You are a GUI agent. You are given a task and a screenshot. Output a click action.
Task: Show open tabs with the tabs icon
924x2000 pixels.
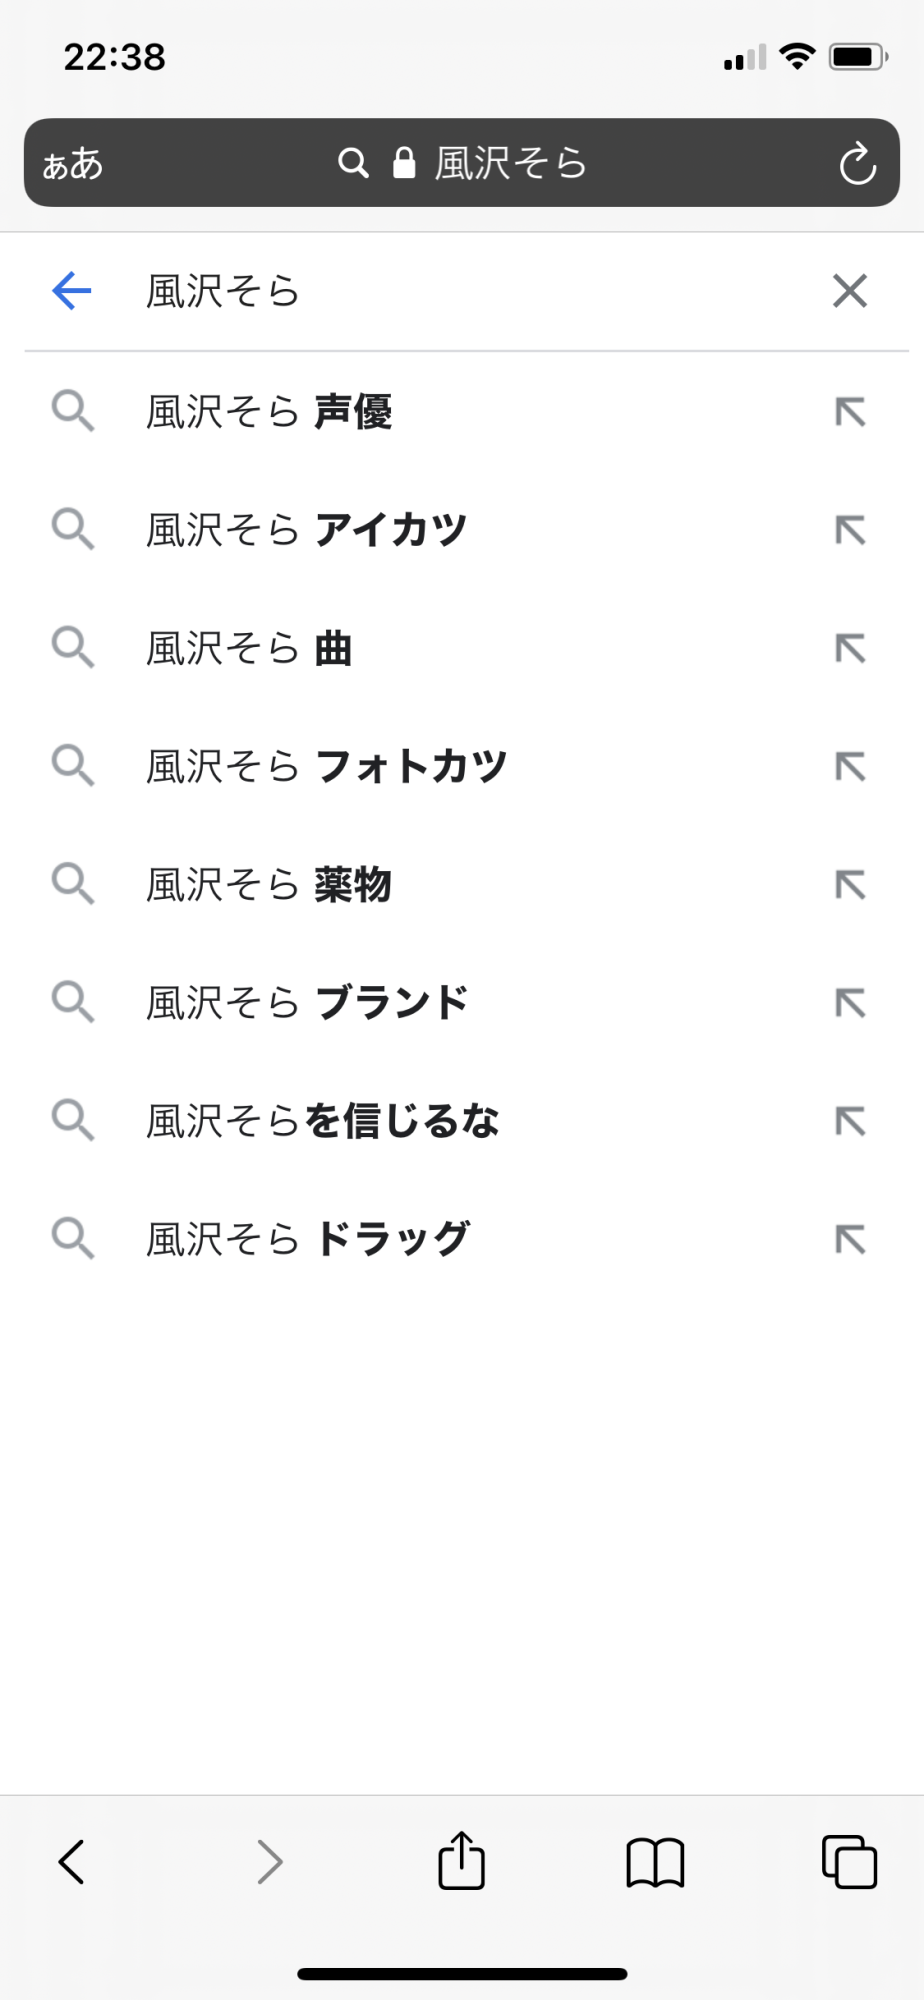click(849, 1862)
